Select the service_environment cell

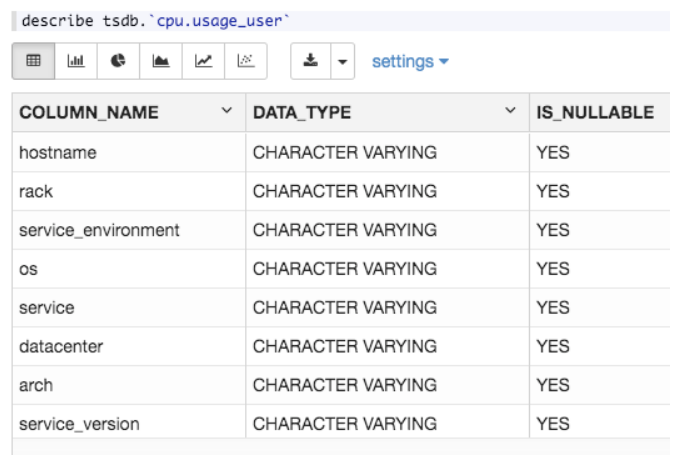(99, 230)
